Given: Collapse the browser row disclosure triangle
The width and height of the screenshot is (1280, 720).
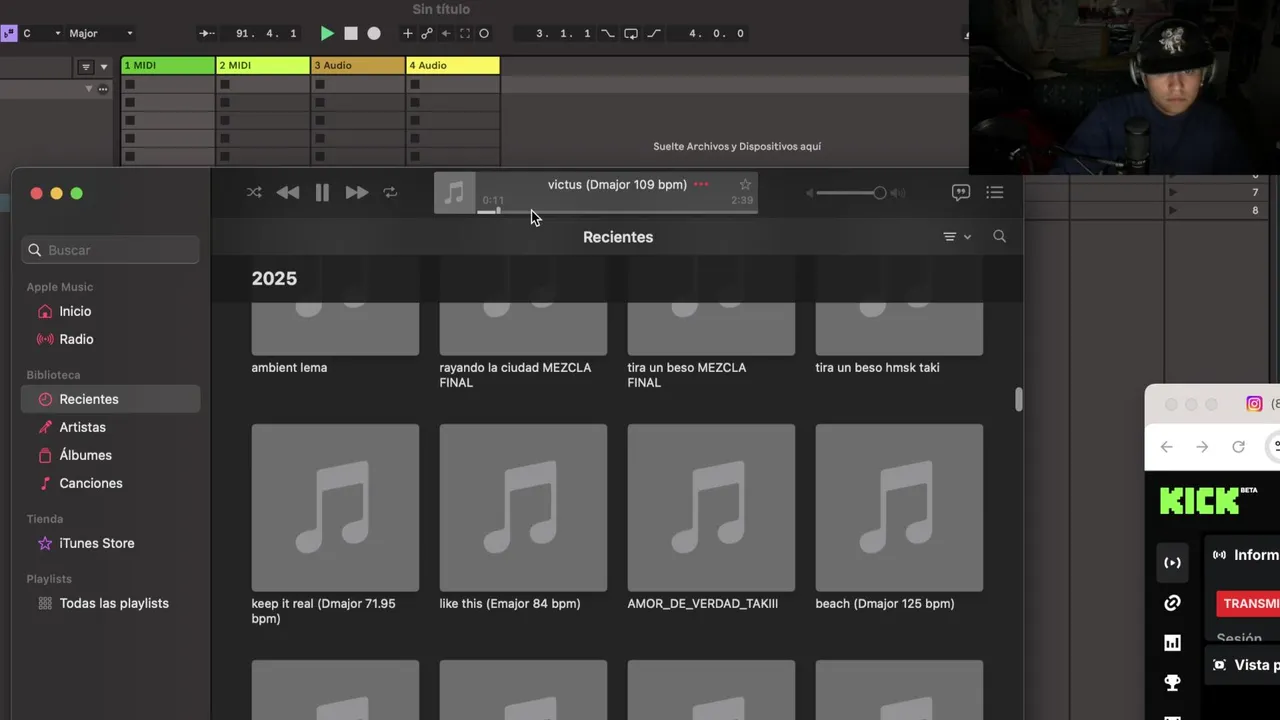Looking at the screenshot, I should point(88,88).
